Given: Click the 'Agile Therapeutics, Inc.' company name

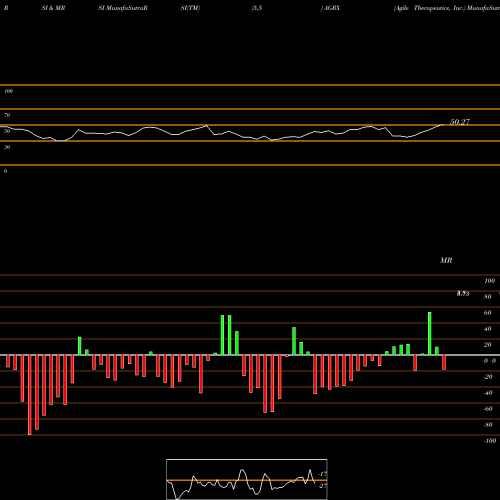Looking at the screenshot, I should 430,8.
